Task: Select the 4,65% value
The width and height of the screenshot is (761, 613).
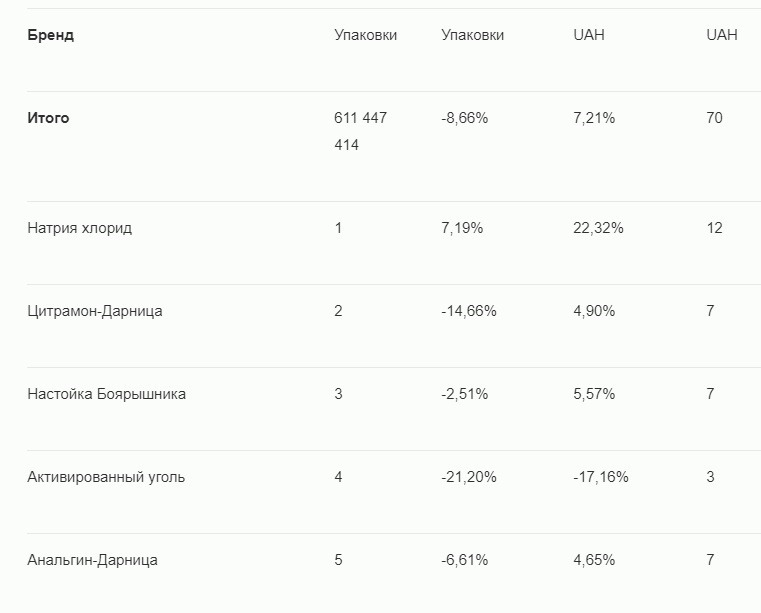Action: point(594,560)
